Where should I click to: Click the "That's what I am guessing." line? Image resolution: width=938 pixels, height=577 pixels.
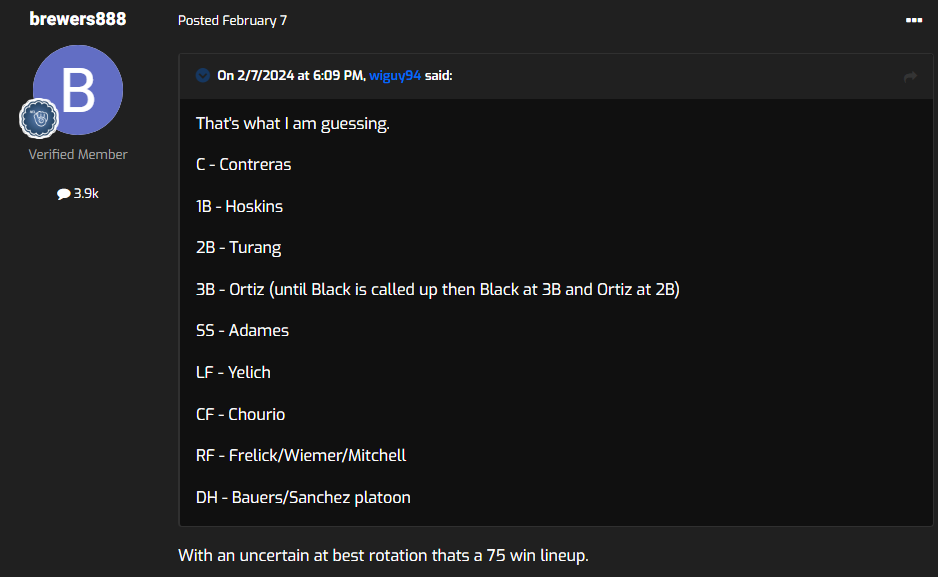pyautogui.click(x=292, y=124)
